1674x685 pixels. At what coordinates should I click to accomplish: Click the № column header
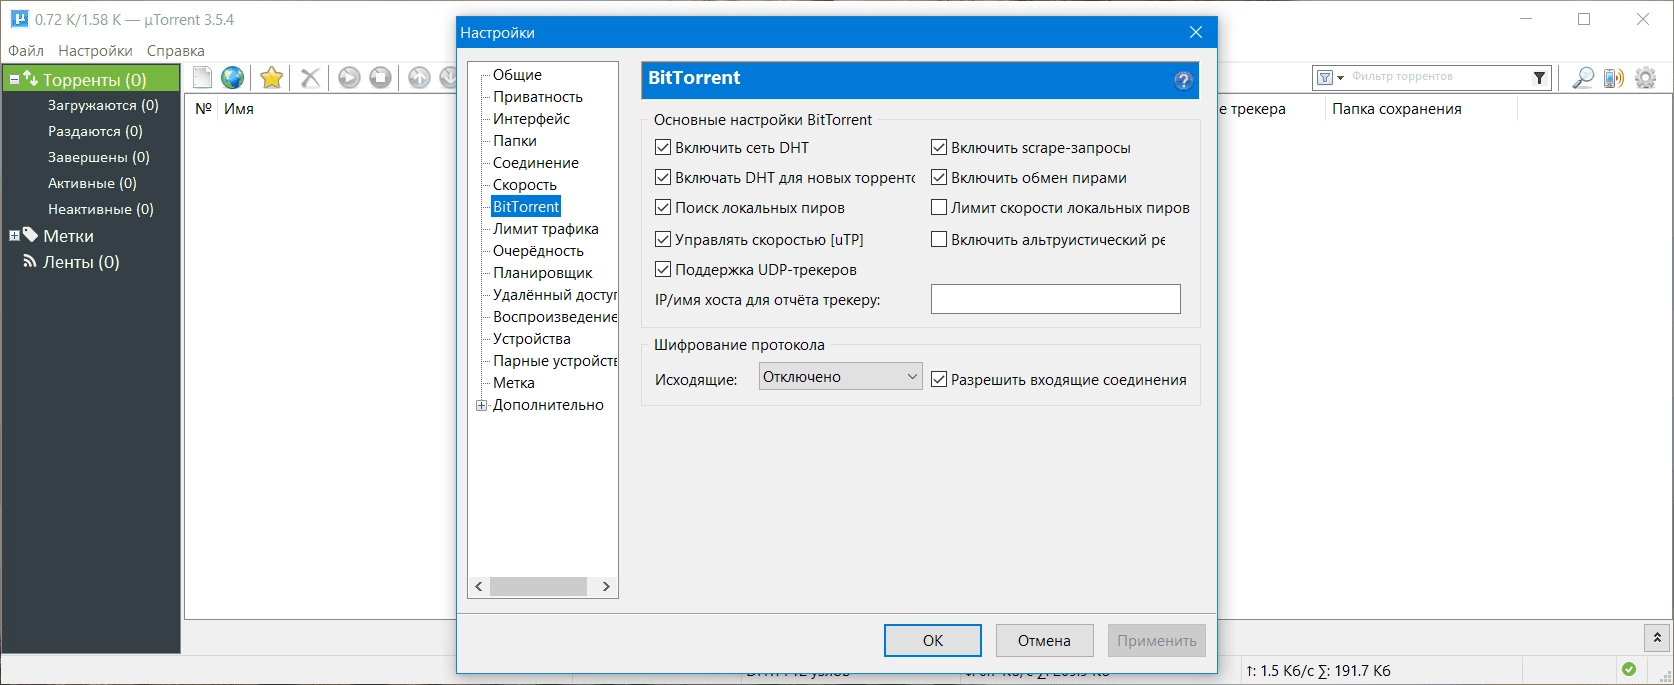coord(203,108)
